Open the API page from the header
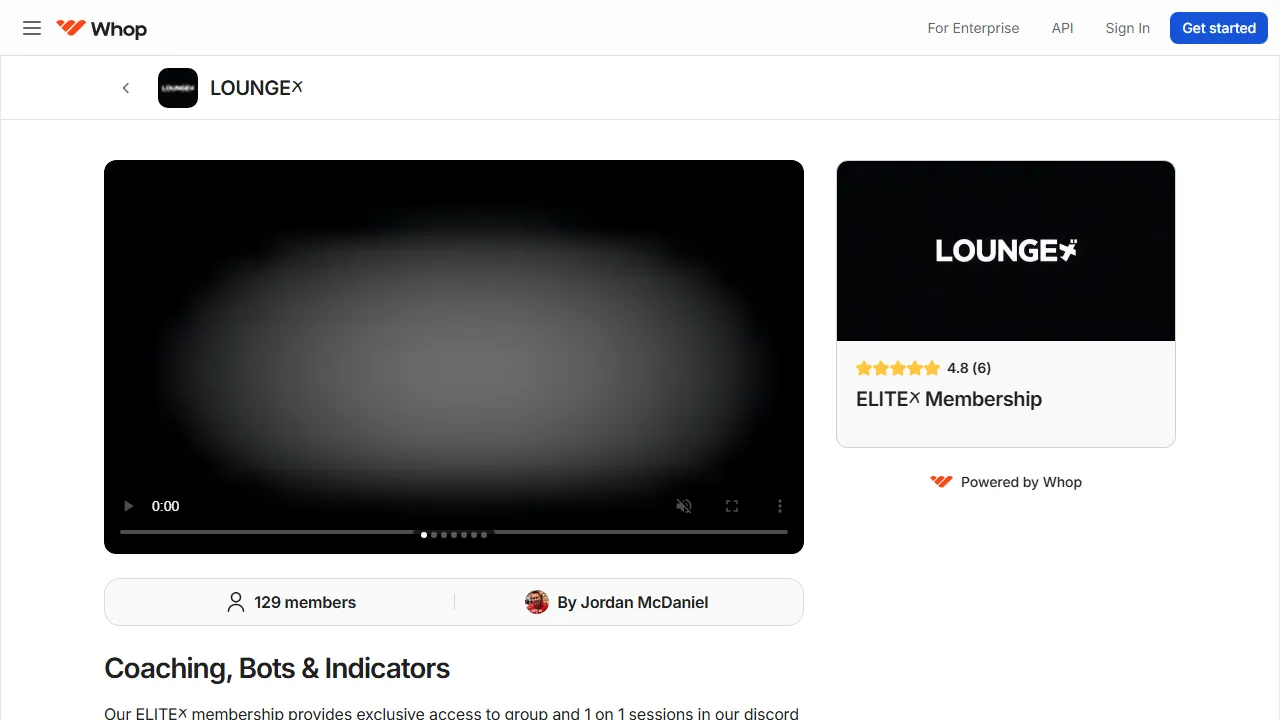The width and height of the screenshot is (1280, 720). coord(1062,28)
